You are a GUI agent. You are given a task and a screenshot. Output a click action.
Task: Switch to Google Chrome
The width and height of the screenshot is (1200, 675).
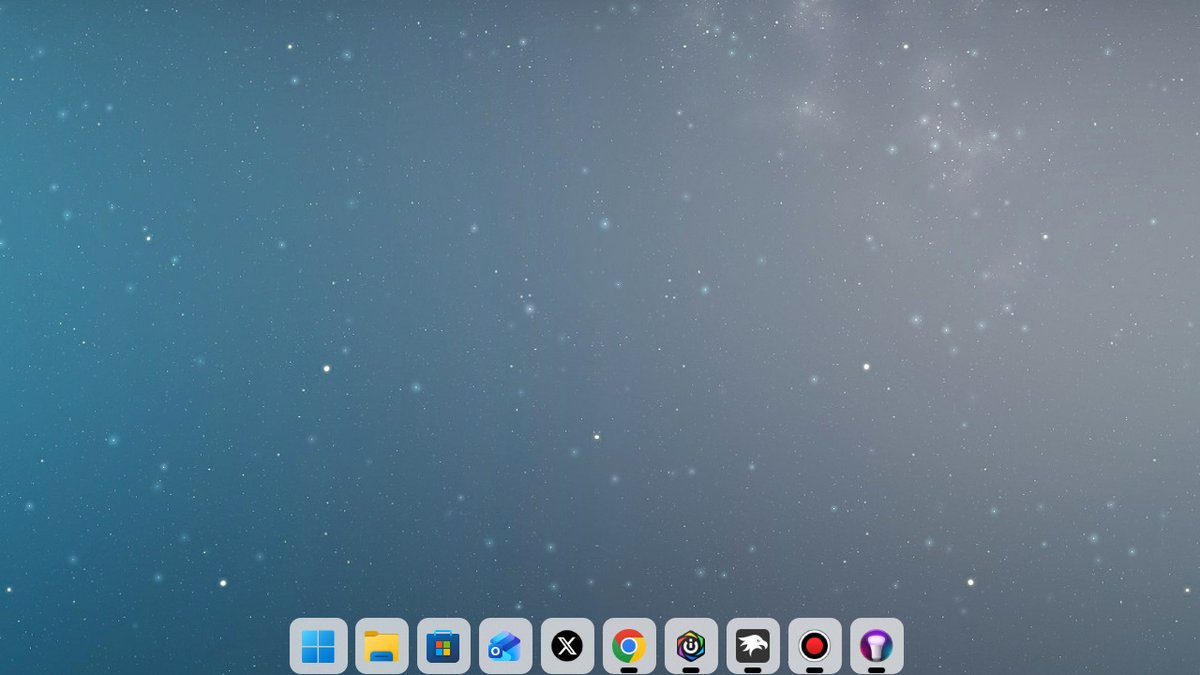629,646
